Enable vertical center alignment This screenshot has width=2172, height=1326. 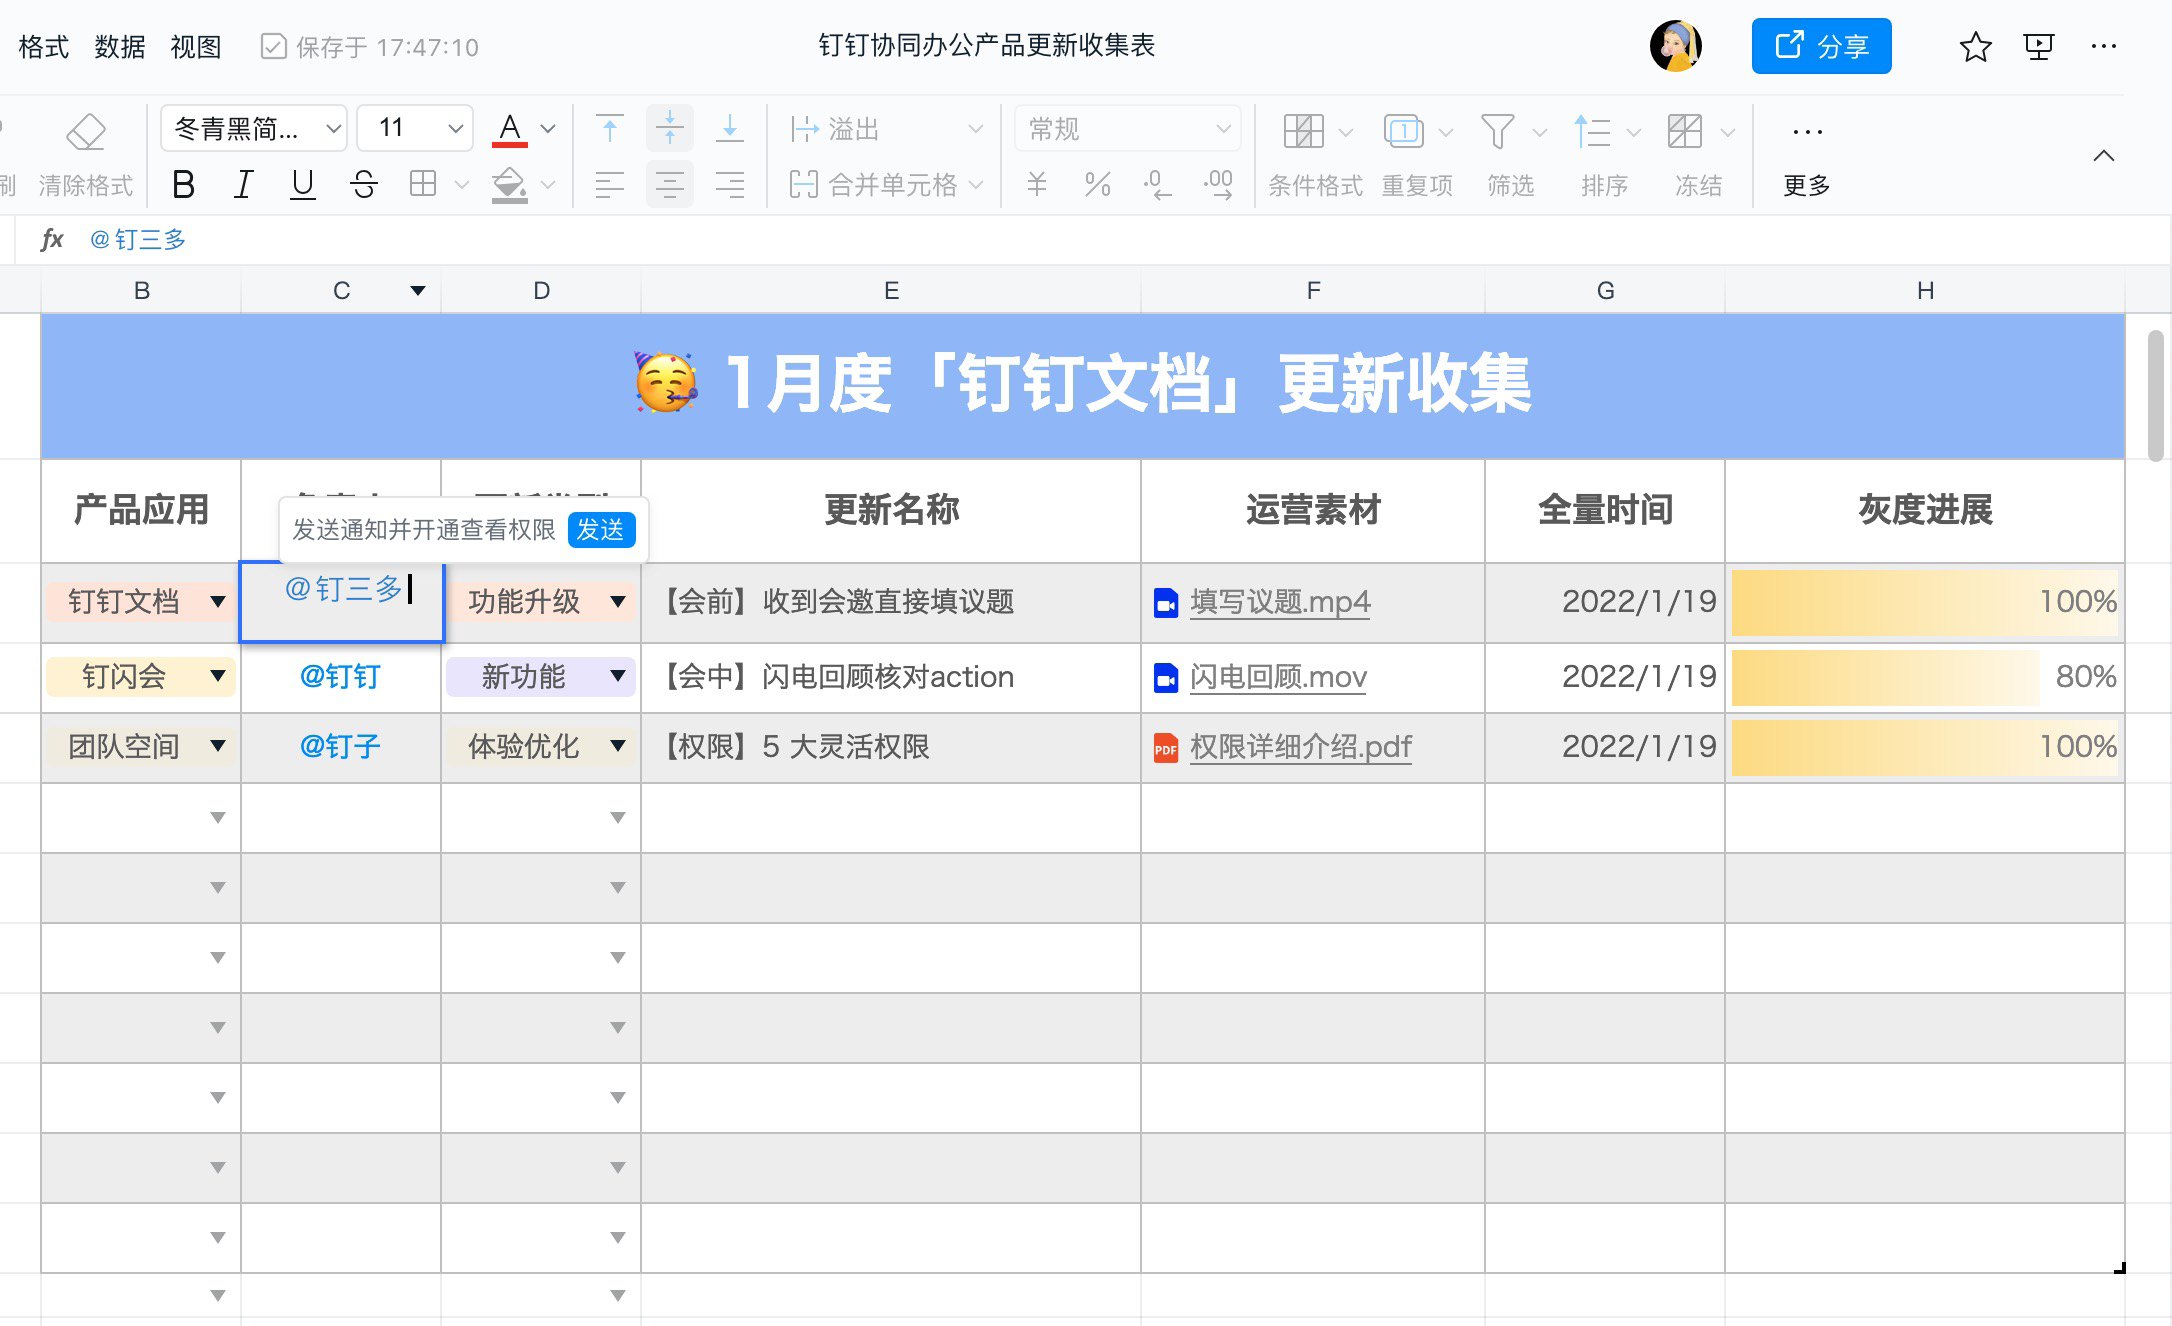(x=670, y=128)
